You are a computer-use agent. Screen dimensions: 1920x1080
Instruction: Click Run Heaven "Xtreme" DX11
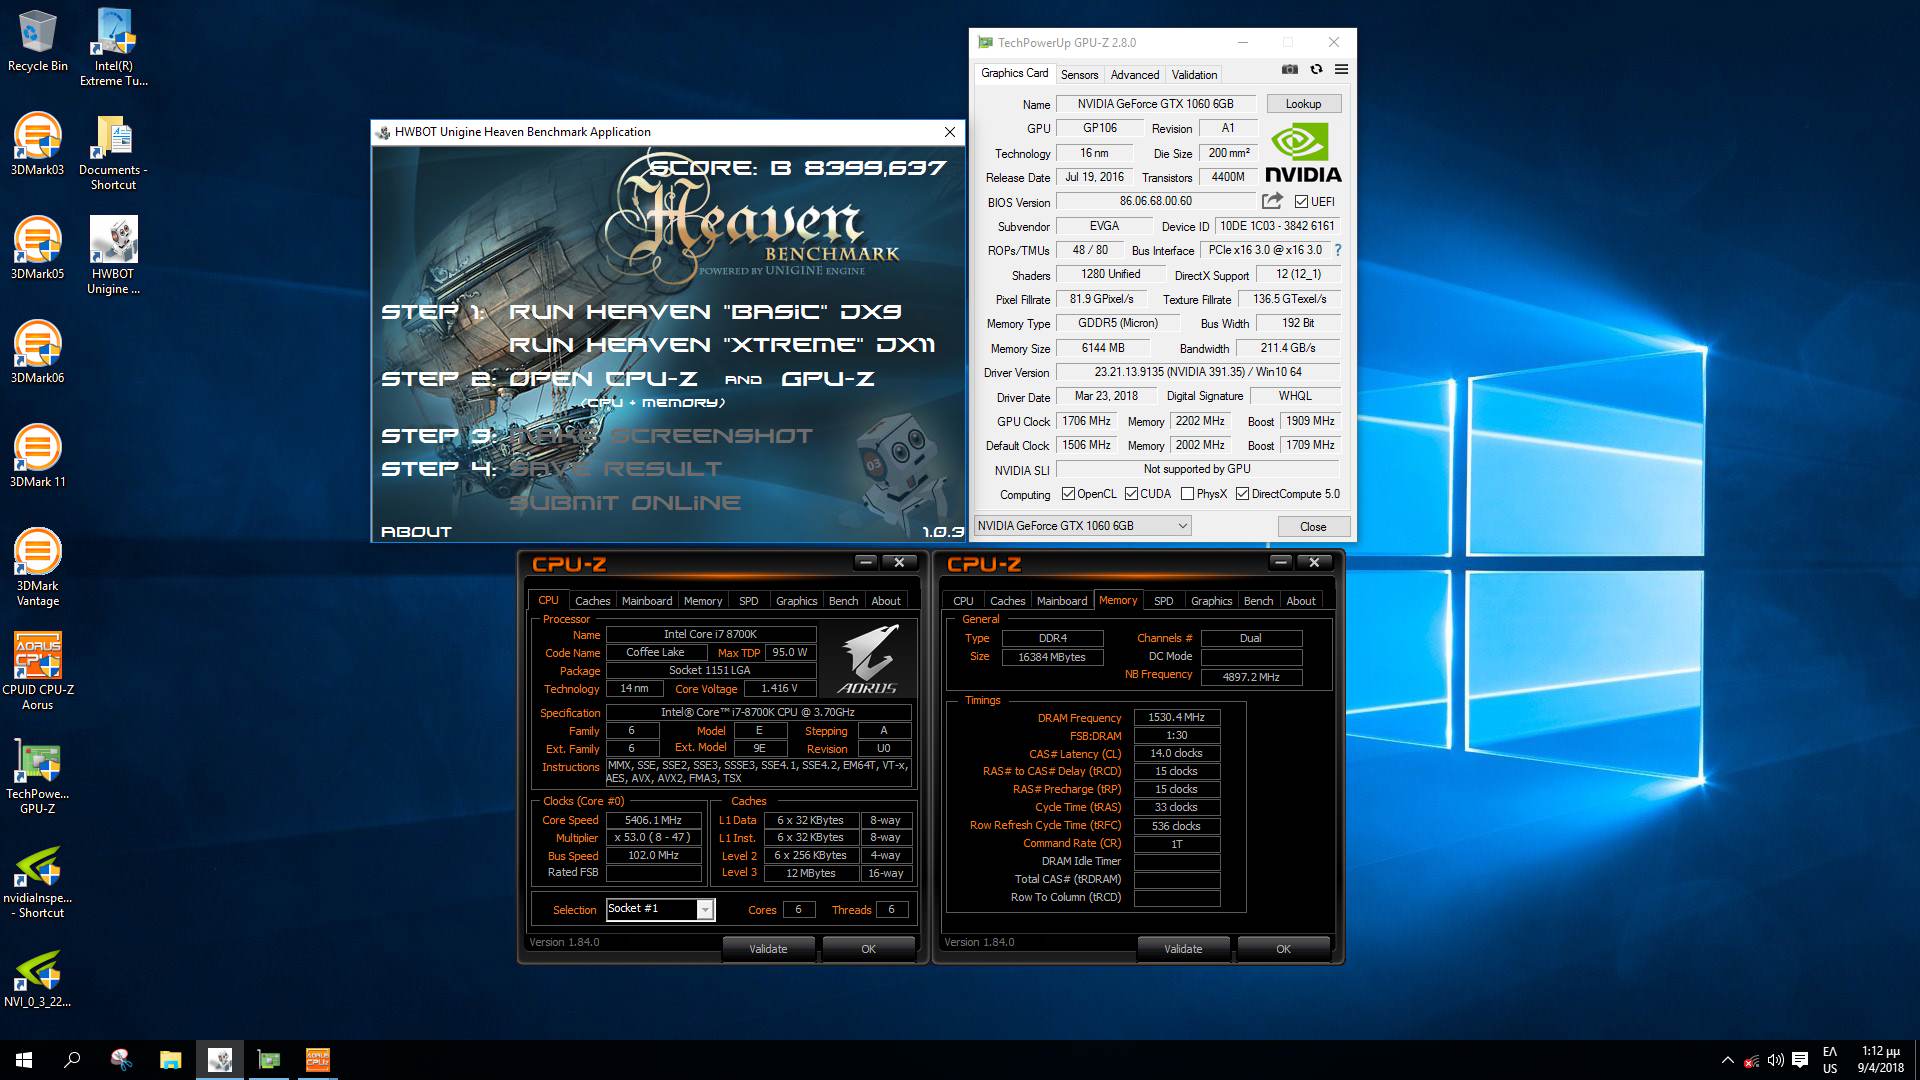[x=722, y=345]
